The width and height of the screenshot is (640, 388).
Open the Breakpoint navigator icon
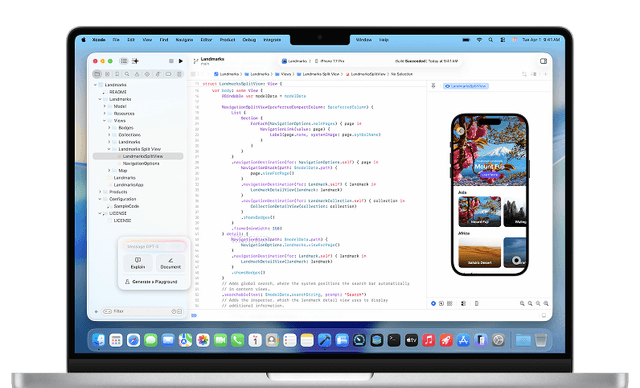(x=168, y=74)
